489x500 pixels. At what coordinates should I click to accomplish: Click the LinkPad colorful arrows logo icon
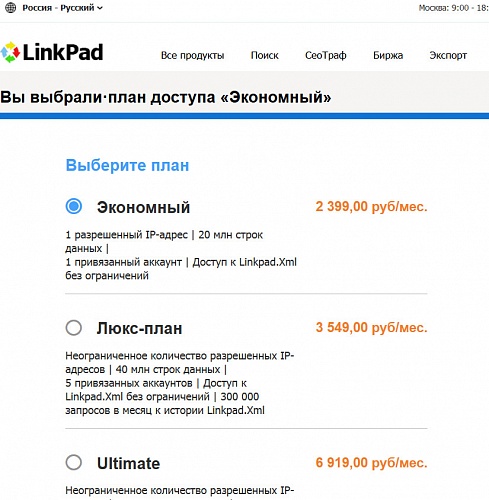click(x=10, y=52)
